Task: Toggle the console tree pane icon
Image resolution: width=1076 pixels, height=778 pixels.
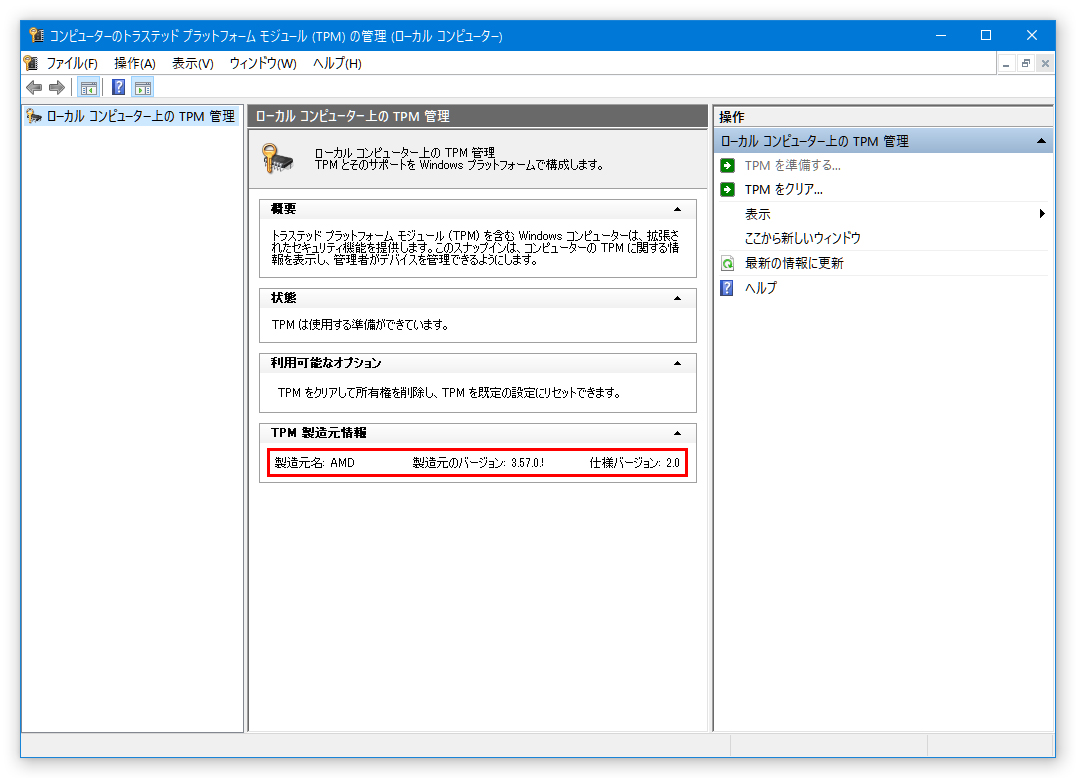Action: coord(88,87)
